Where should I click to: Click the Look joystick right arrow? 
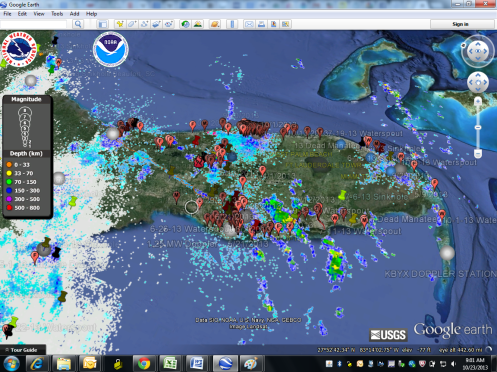(485, 51)
